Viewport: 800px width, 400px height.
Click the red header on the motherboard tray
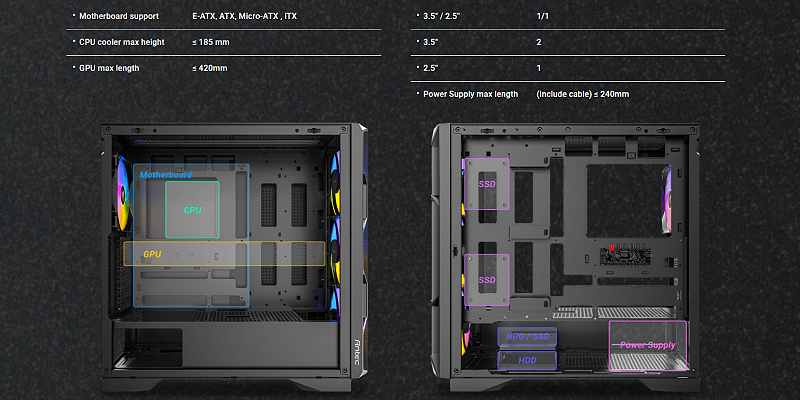click(607, 246)
